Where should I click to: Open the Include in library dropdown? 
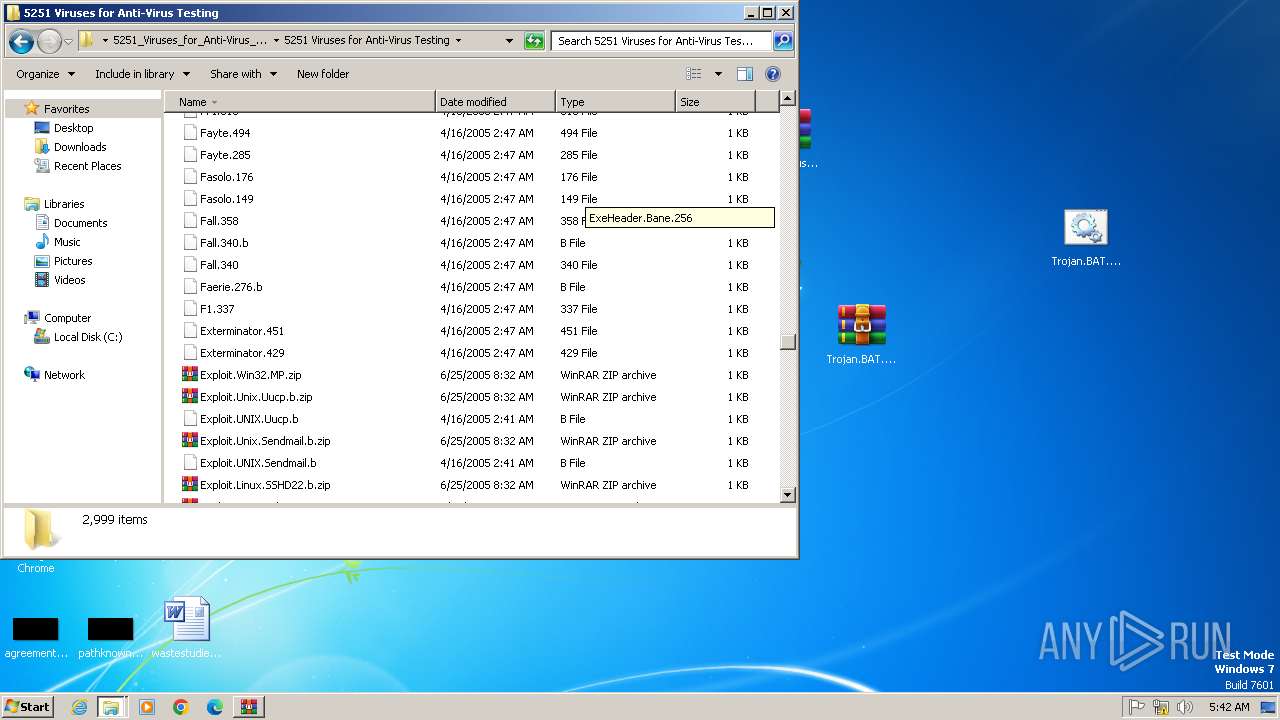[x=142, y=74]
